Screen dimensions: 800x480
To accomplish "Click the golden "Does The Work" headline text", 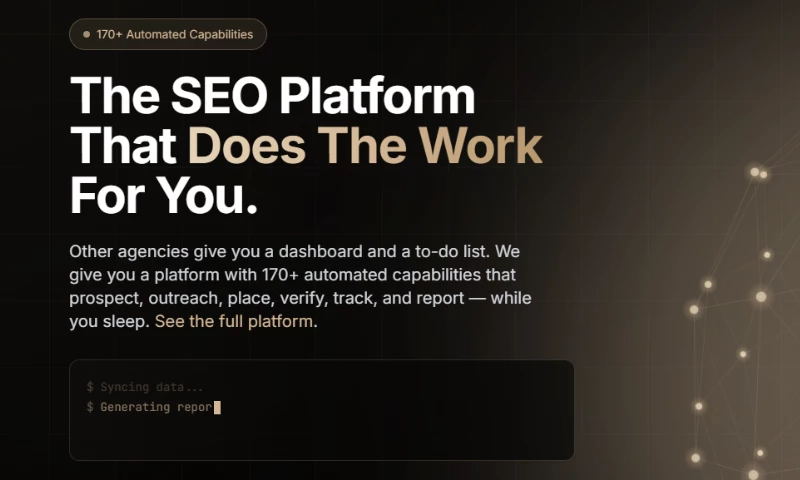I will click(365, 145).
